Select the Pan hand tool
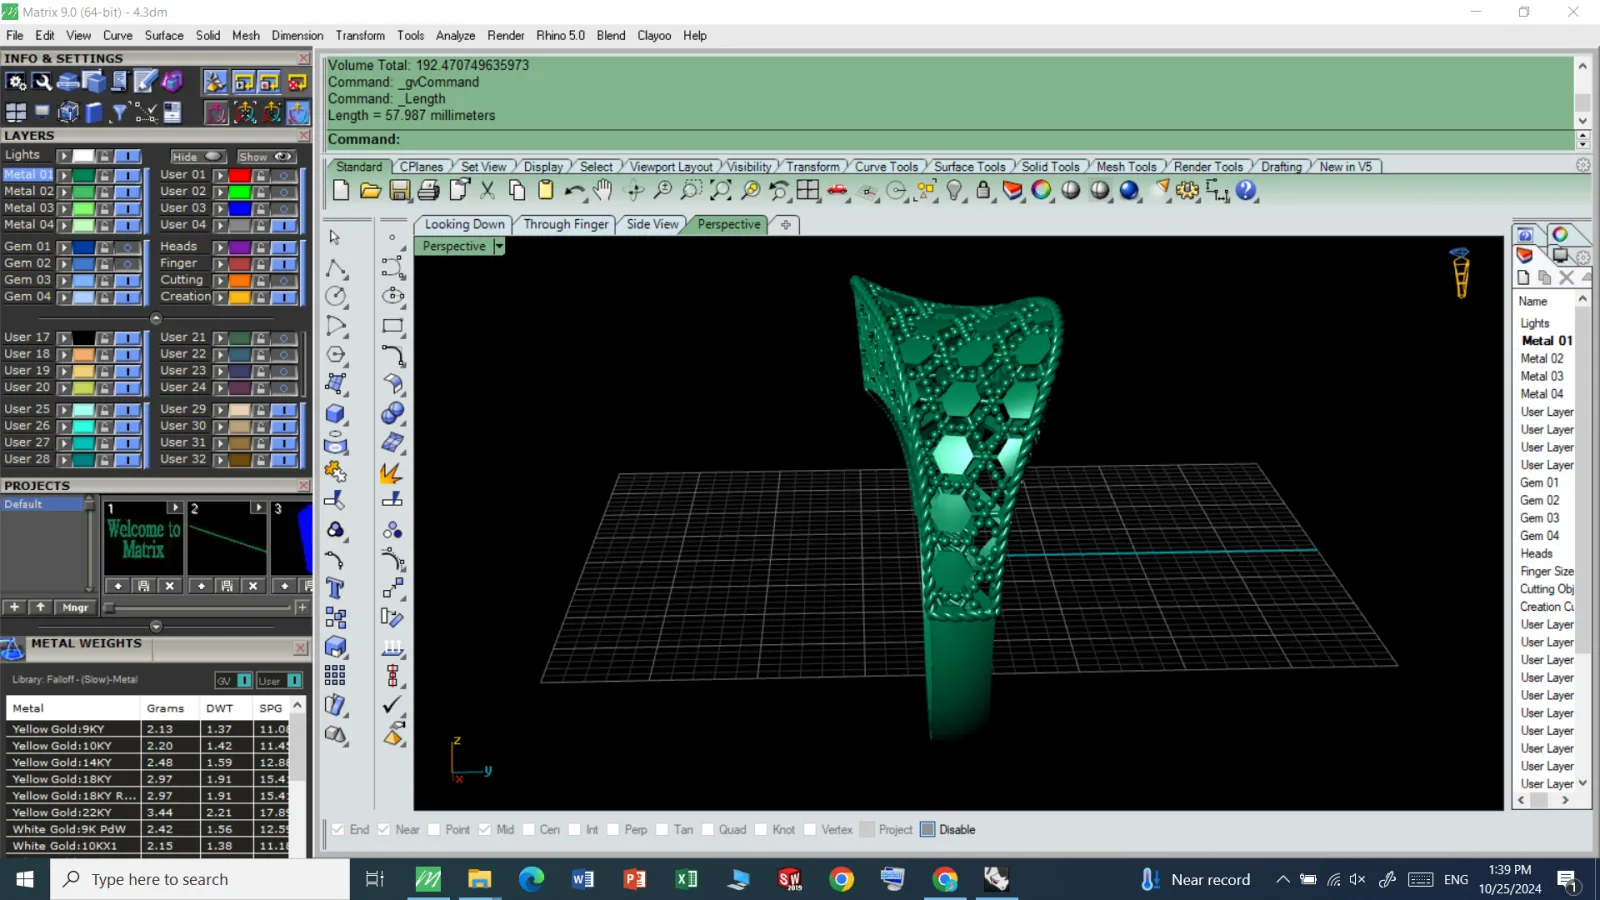 click(603, 190)
